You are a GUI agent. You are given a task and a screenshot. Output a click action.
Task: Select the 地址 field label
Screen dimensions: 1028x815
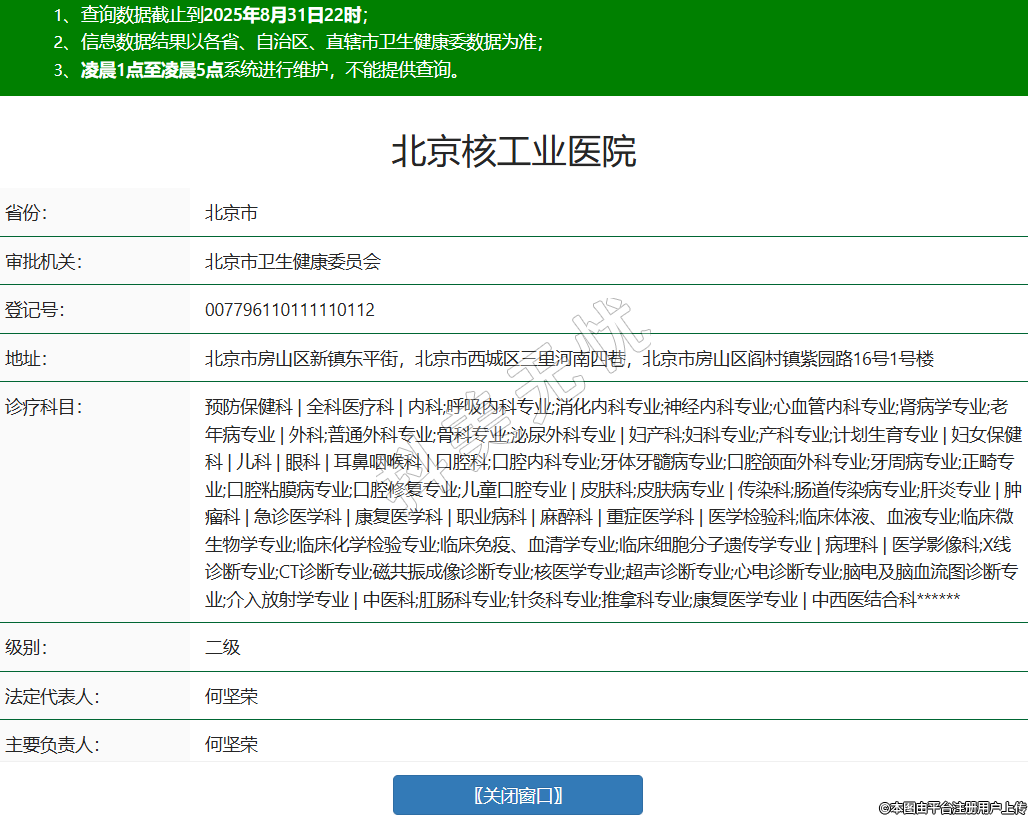(27, 358)
